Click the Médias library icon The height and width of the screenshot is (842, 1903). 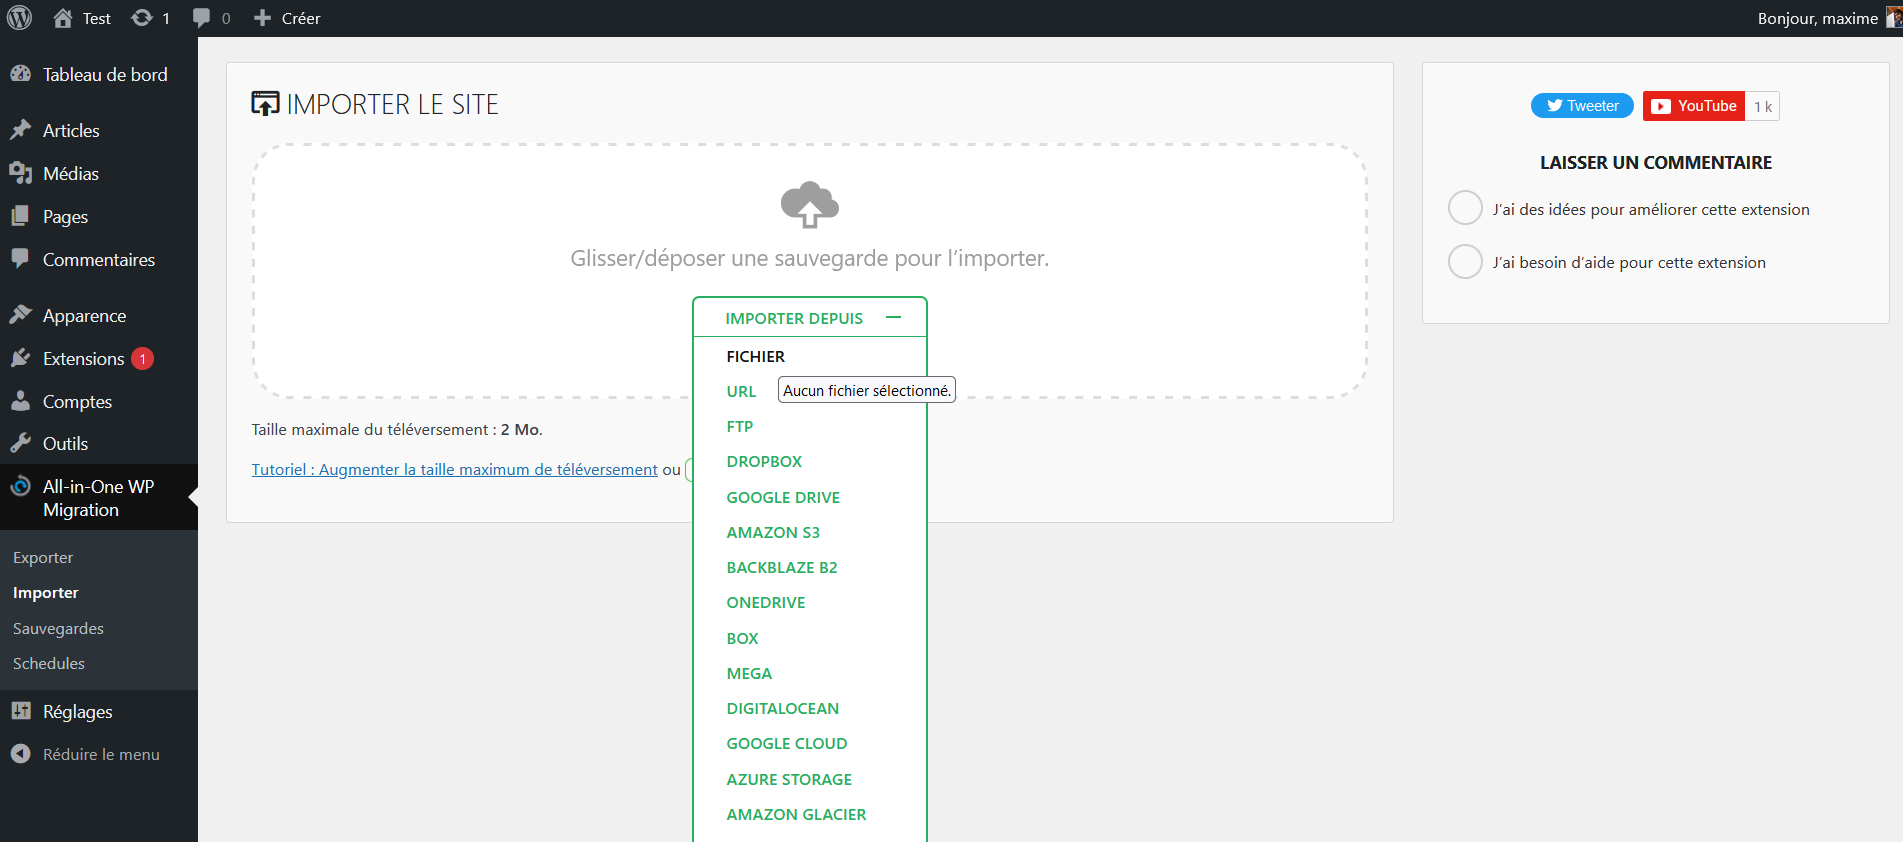click(20, 173)
